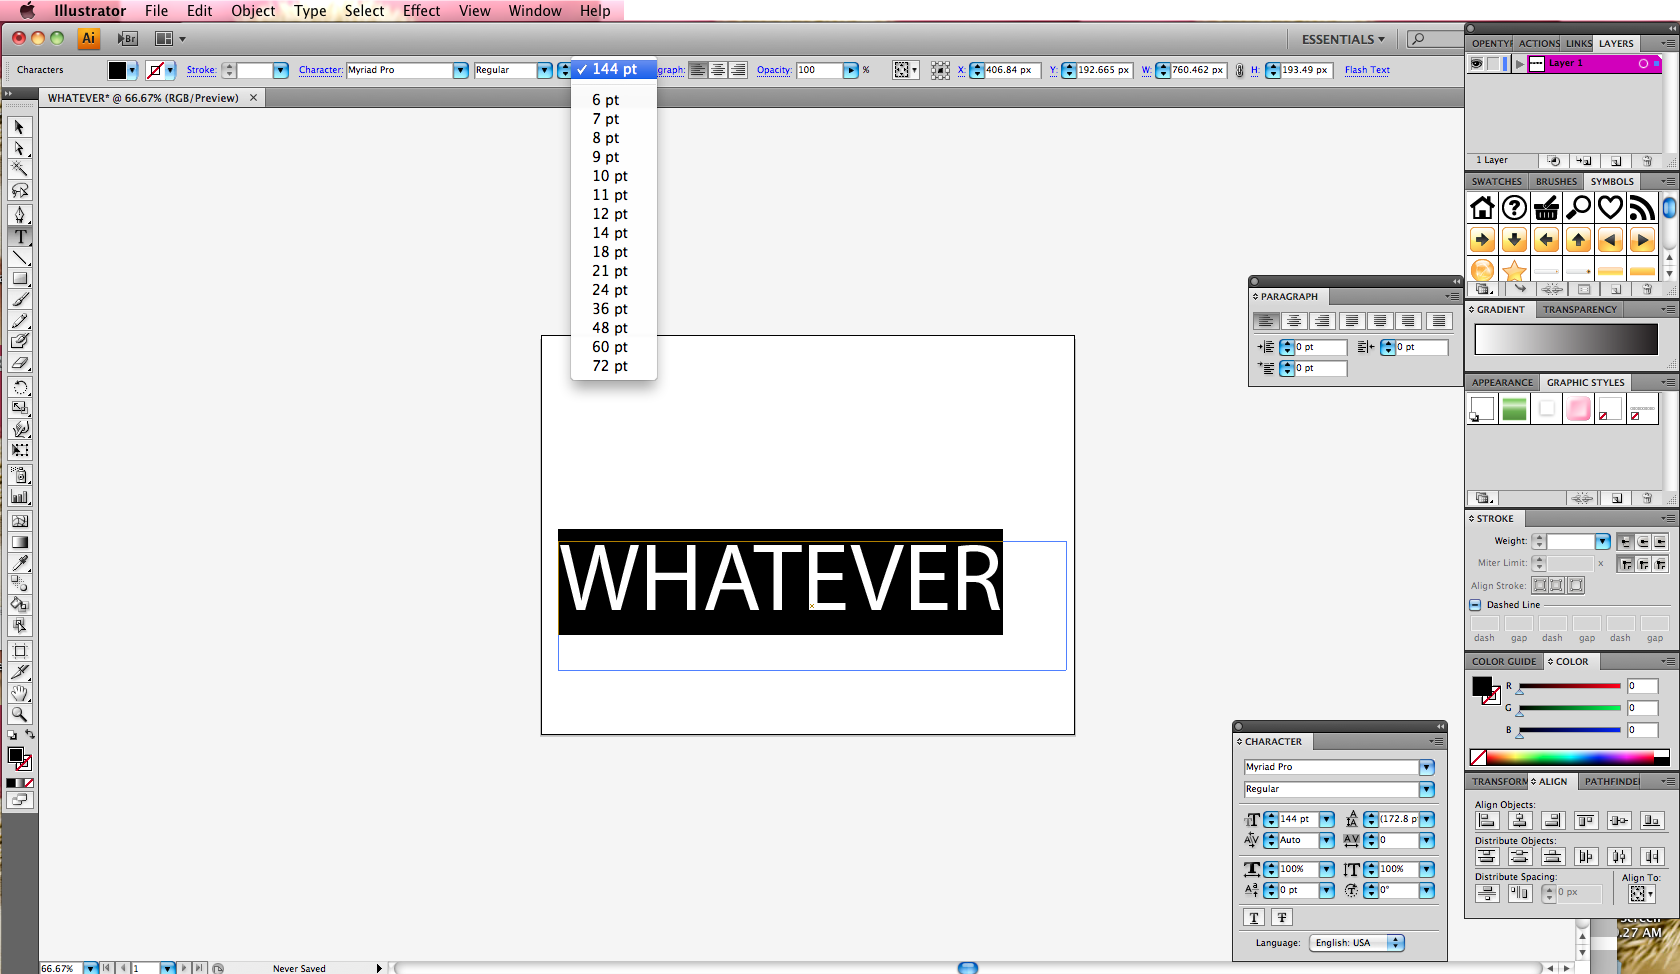Click the round cap button in Stroke panel
Viewport: 1680px width, 974px height.
[x=1642, y=541]
